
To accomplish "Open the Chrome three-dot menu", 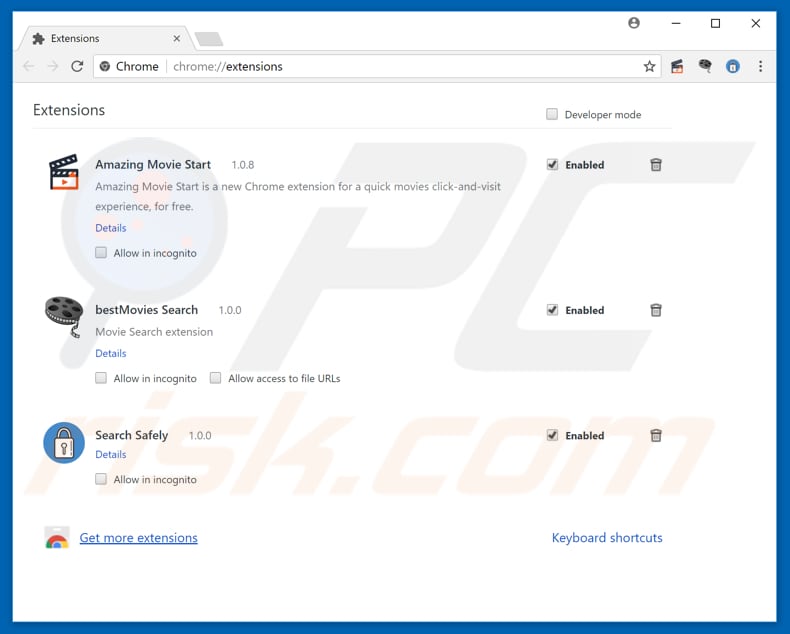I will click(760, 67).
